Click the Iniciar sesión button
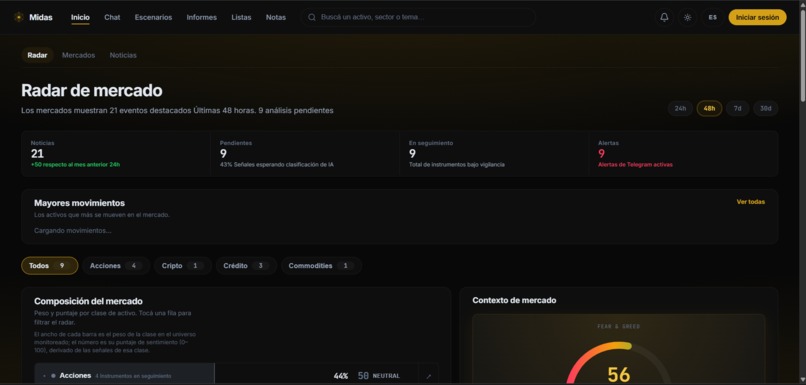This screenshot has height=385, width=806. 757,17
